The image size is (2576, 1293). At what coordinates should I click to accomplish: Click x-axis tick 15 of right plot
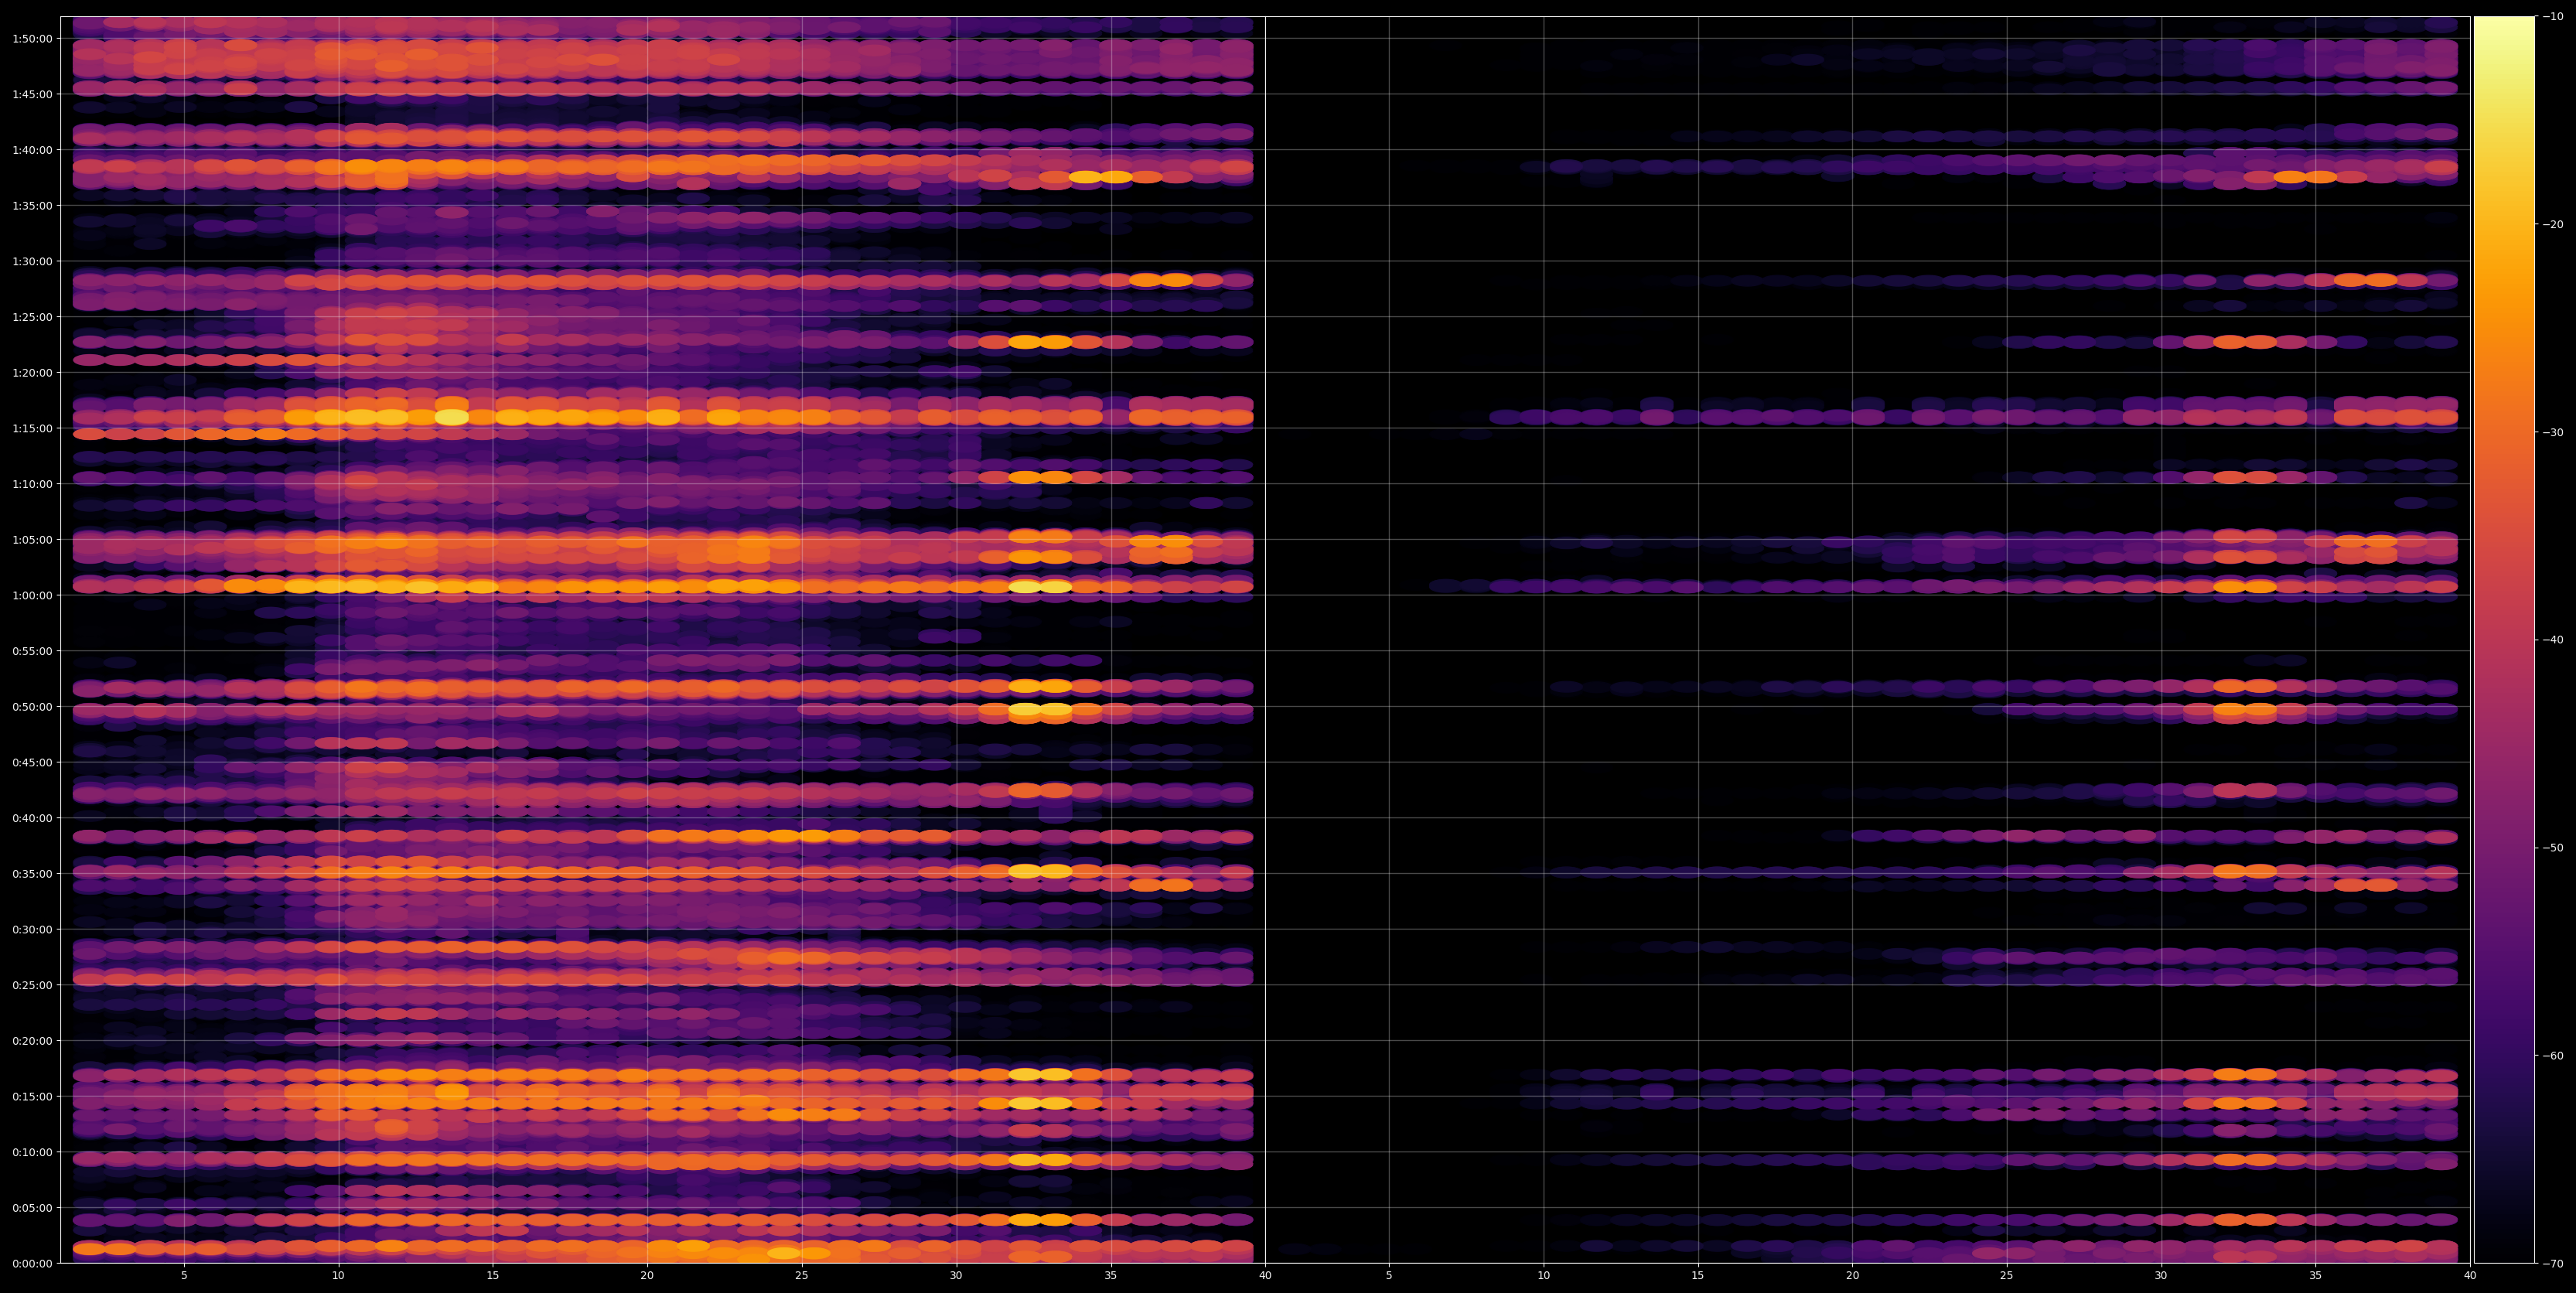point(1698,1276)
